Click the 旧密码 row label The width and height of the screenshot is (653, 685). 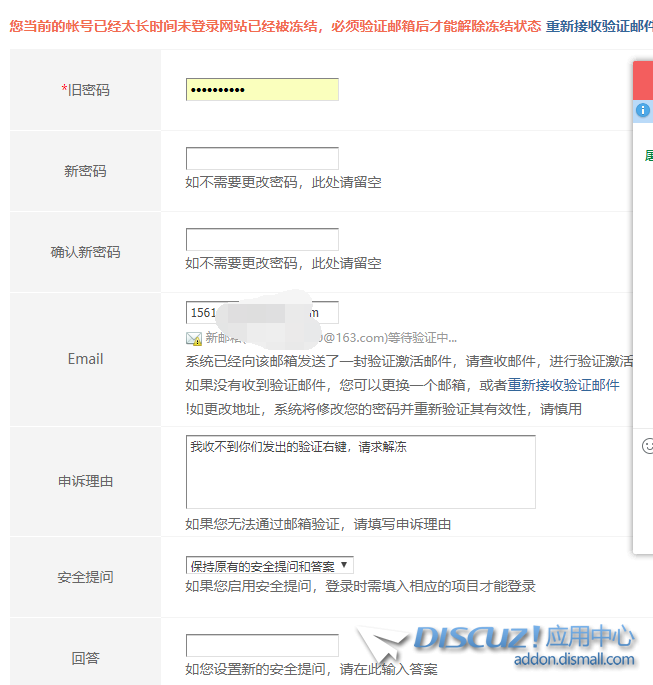point(85,90)
